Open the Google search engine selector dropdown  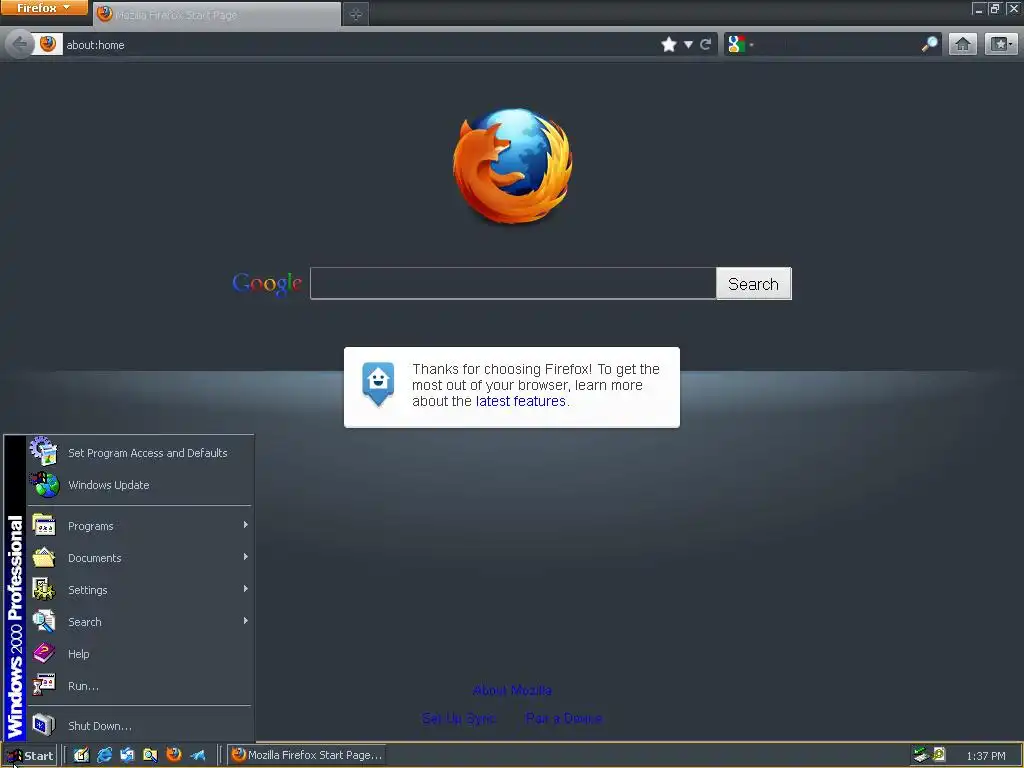(x=741, y=44)
